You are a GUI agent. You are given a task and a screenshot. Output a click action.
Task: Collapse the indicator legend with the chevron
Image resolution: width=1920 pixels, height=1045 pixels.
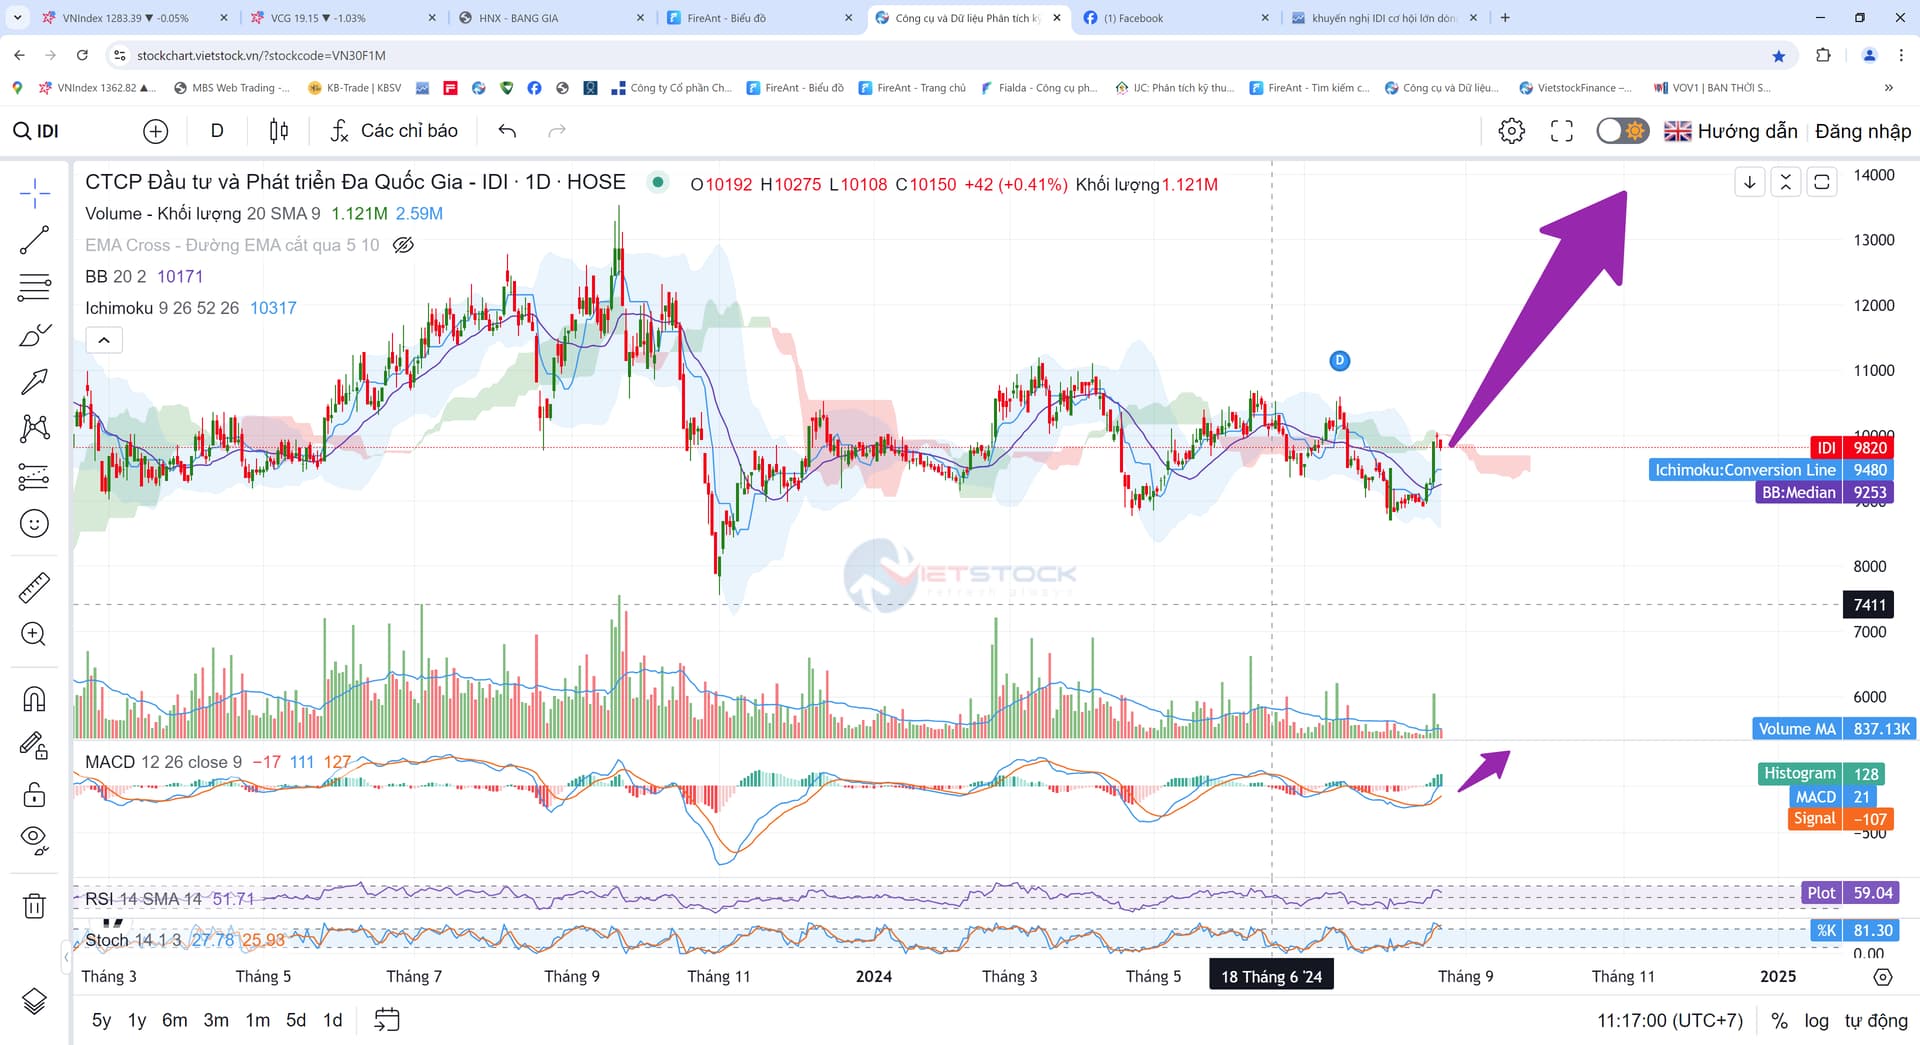pos(104,340)
